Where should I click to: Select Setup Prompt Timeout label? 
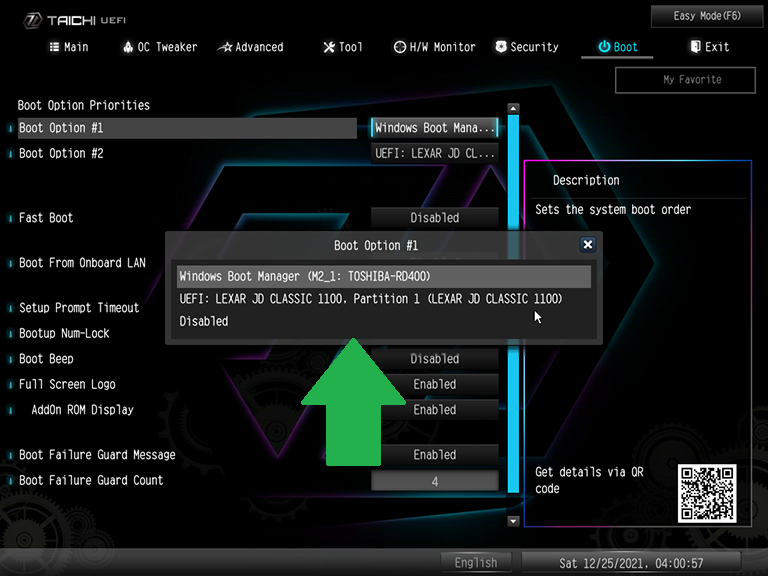pyautogui.click(x=79, y=308)
